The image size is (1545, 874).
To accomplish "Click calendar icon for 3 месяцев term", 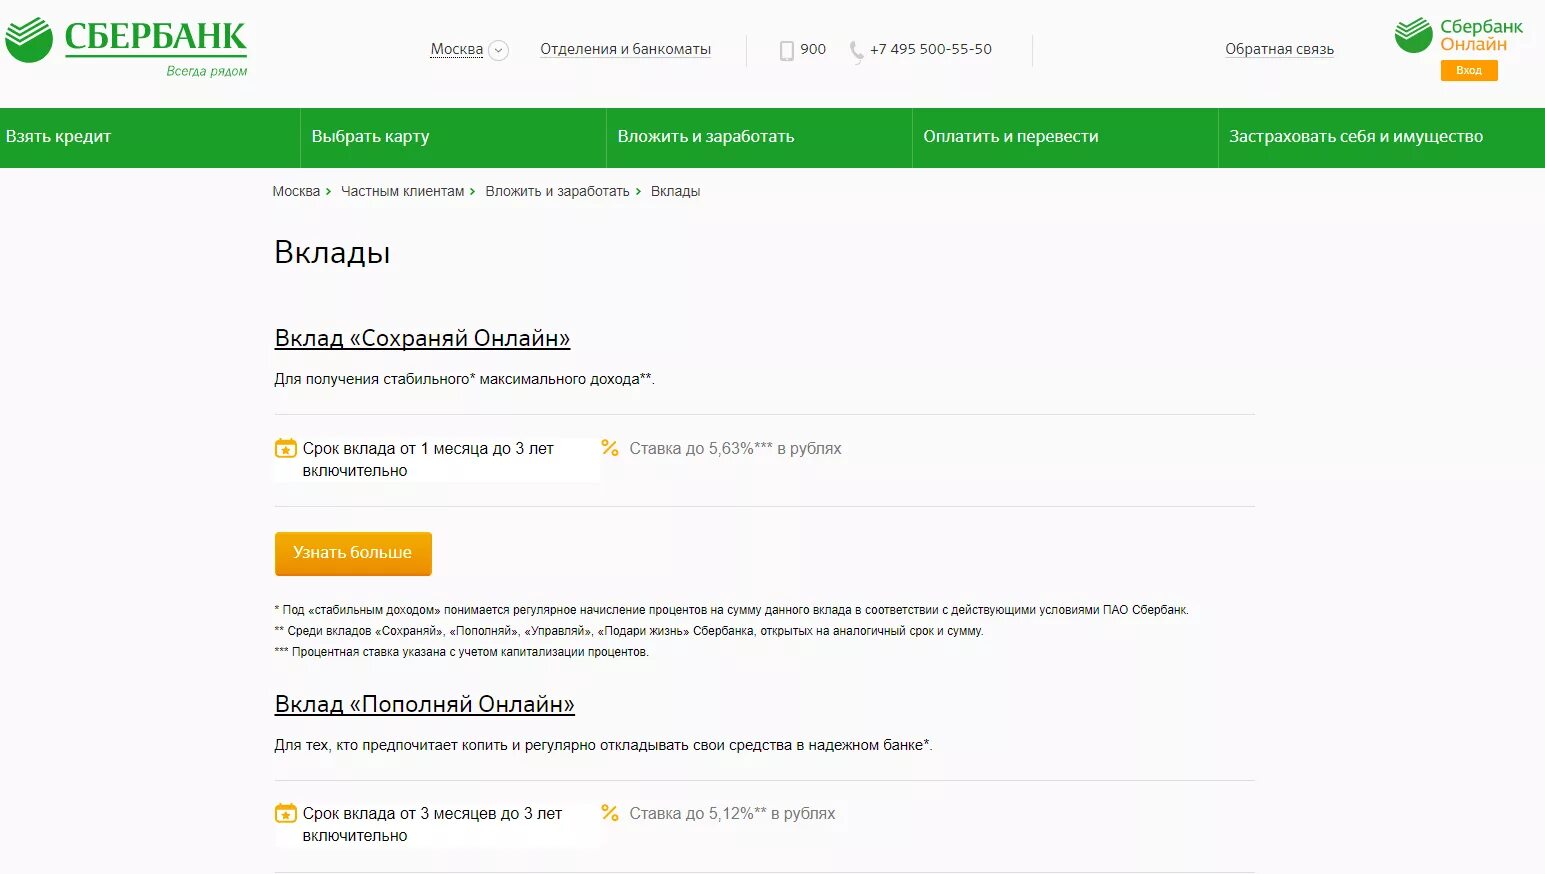I will [x=286, y=813].
